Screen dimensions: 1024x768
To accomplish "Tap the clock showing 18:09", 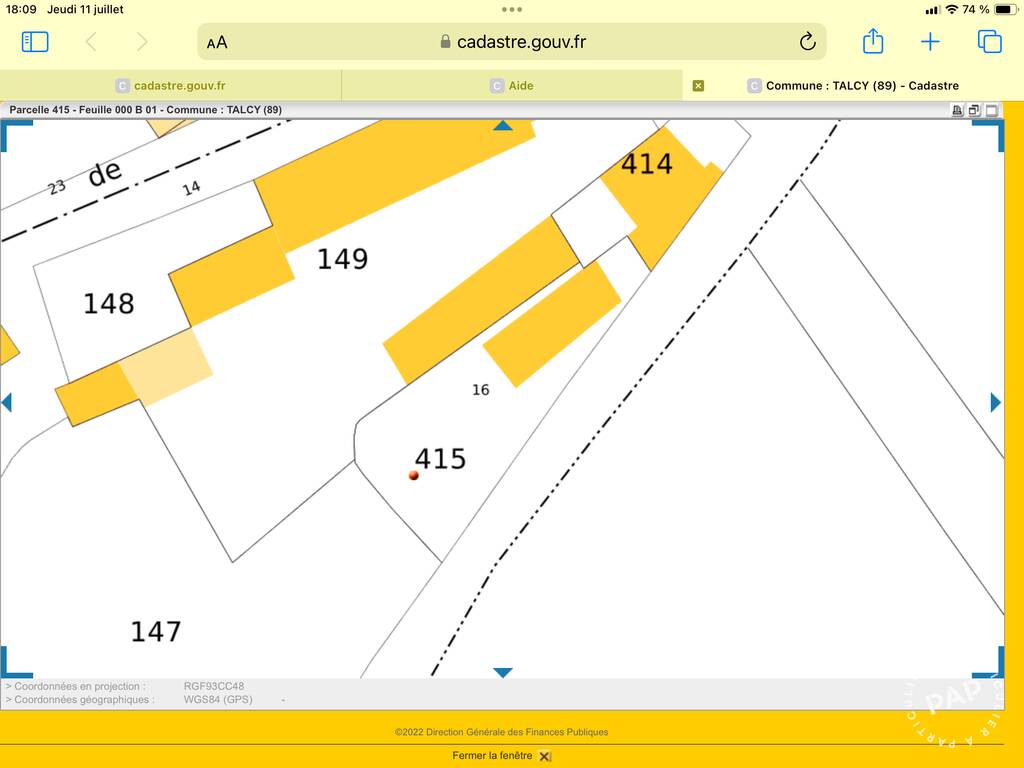I will pyautogui.click(x=21, y=10).
